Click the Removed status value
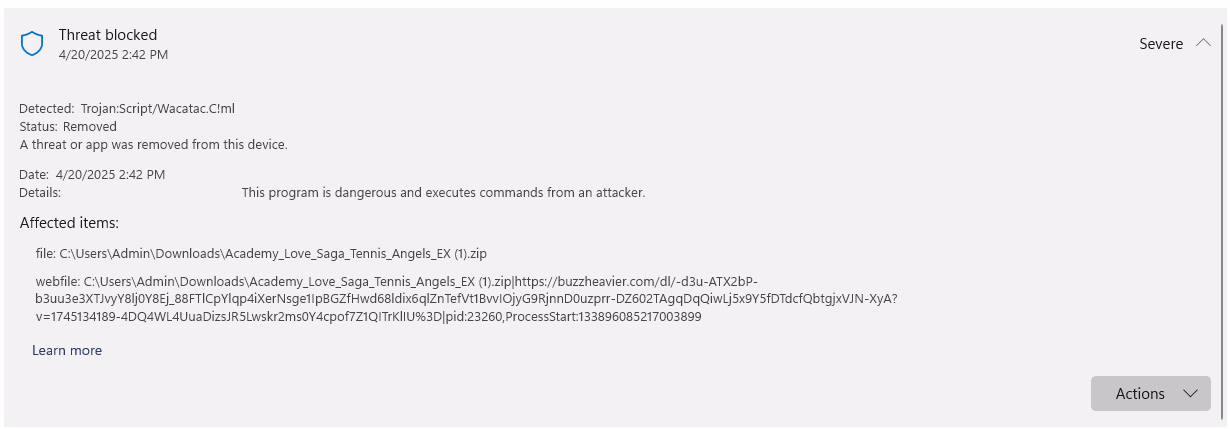The image size is (1230, 429). pos(90,127)
